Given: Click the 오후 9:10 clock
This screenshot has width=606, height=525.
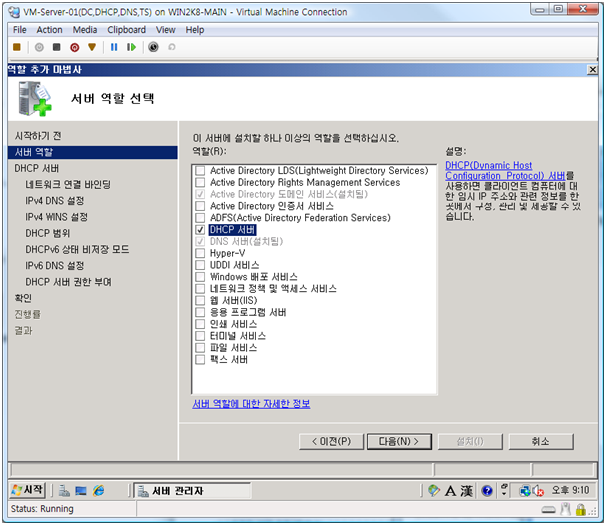Looking at the screenshot, I should pos(570,491).
